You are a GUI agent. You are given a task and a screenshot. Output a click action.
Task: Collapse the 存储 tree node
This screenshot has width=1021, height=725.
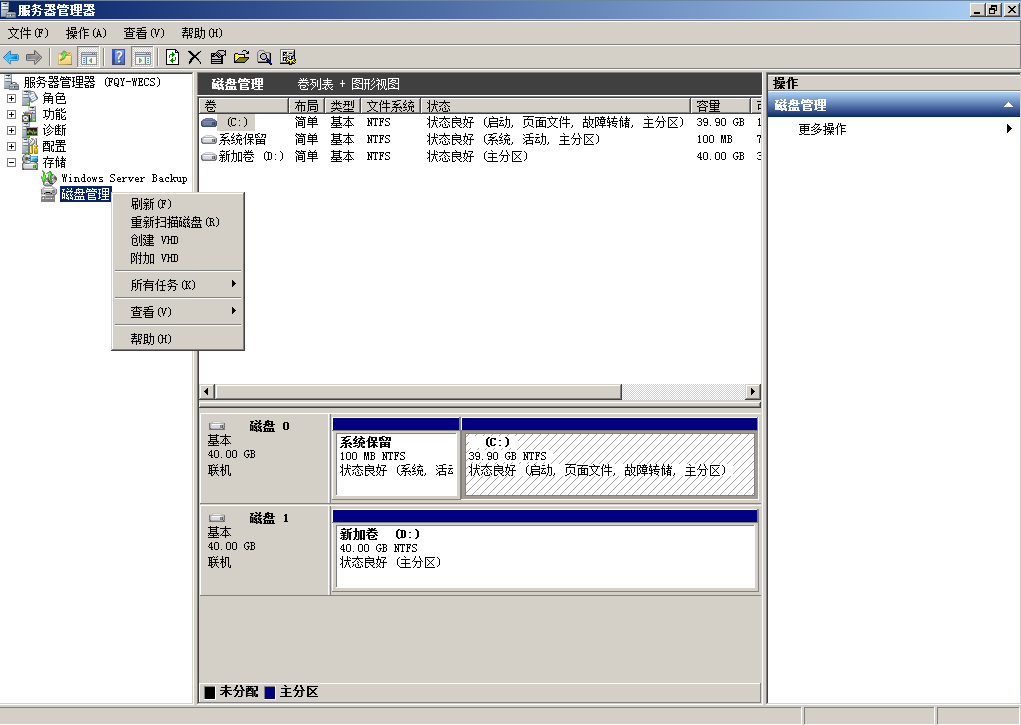click(12, 162)
